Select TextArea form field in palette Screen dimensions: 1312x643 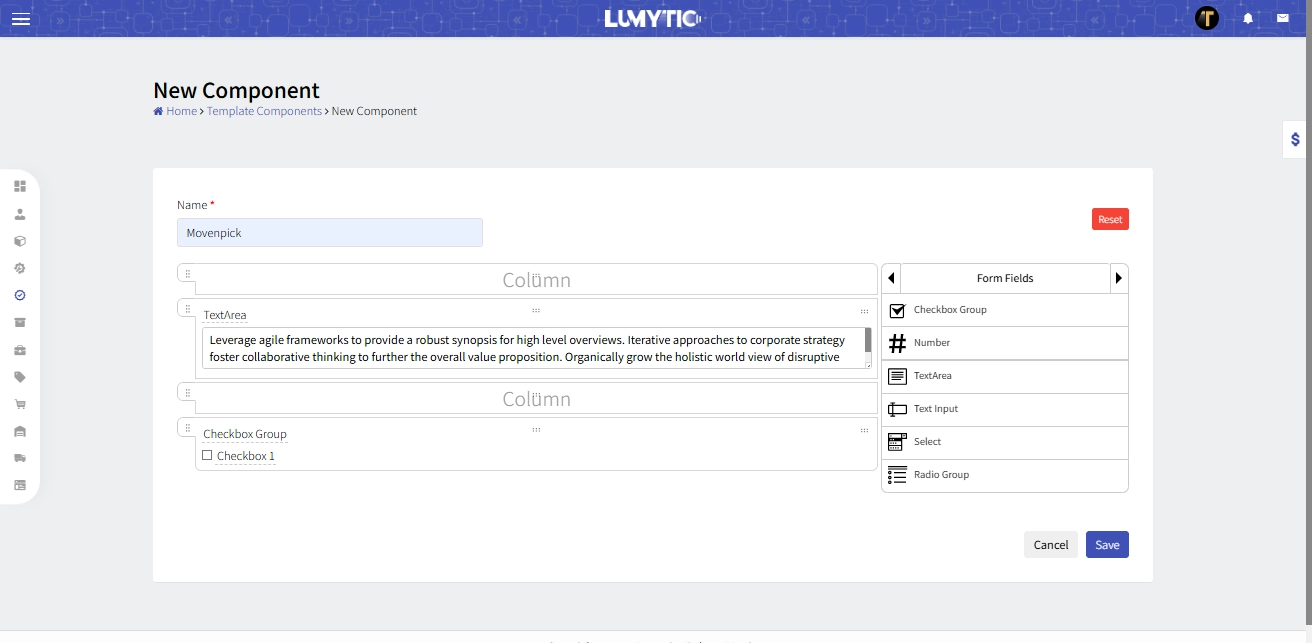pos(1005,376)
